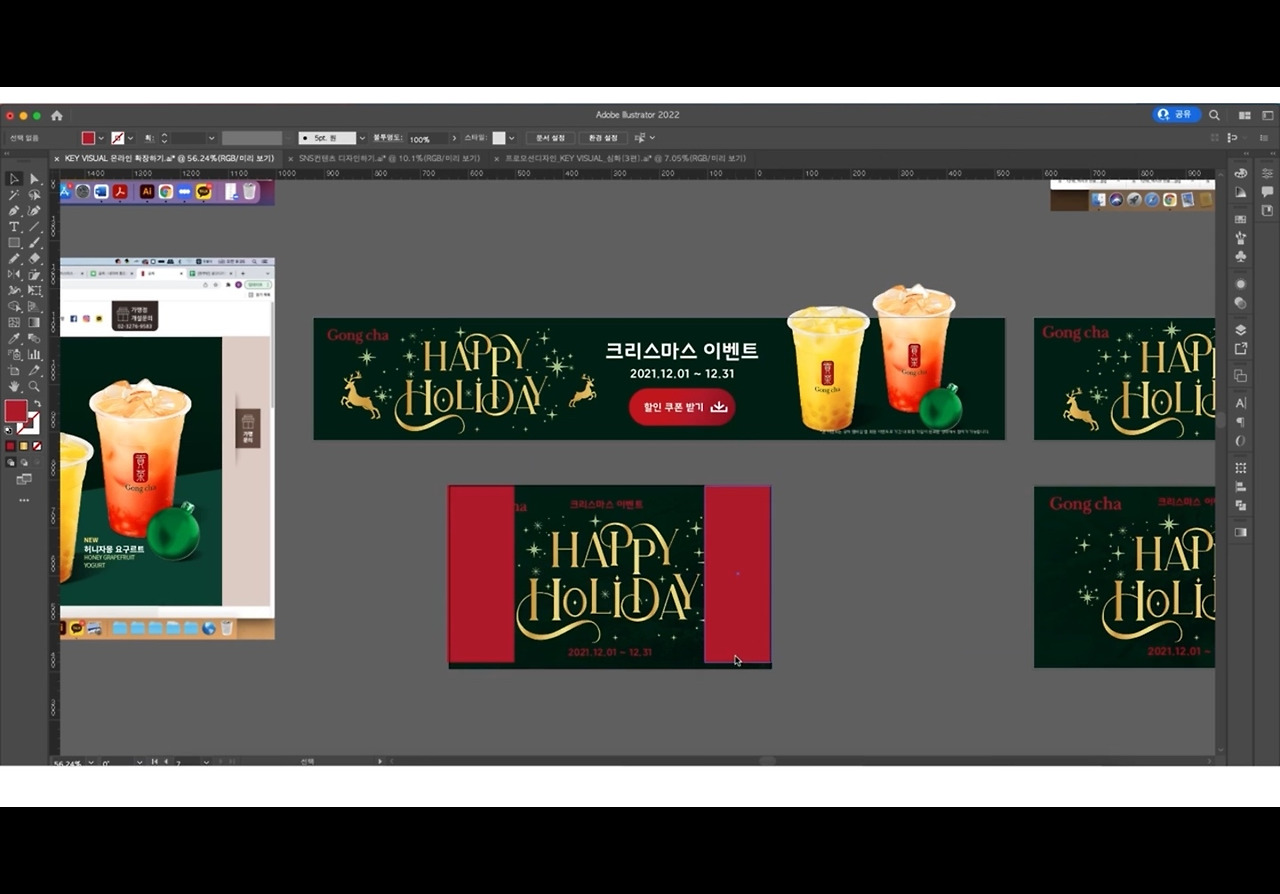Go to the previous artboard
The image size is (1280, 894).
pyautogui.click(x=166, y=762)
